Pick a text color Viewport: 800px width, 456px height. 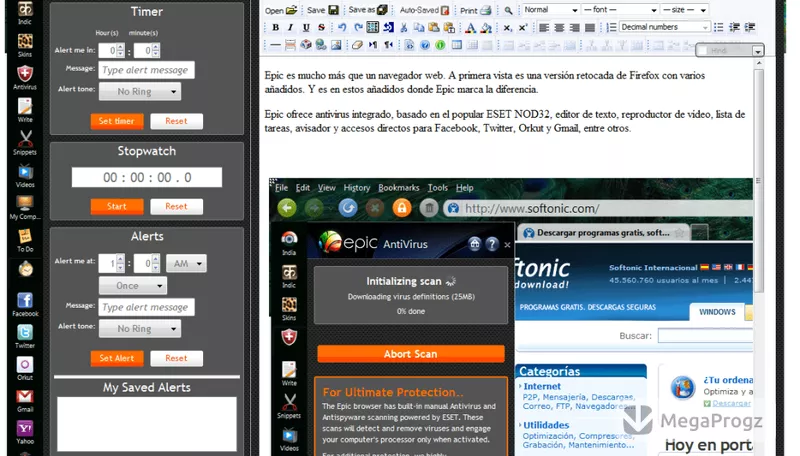tap(470, 28)
